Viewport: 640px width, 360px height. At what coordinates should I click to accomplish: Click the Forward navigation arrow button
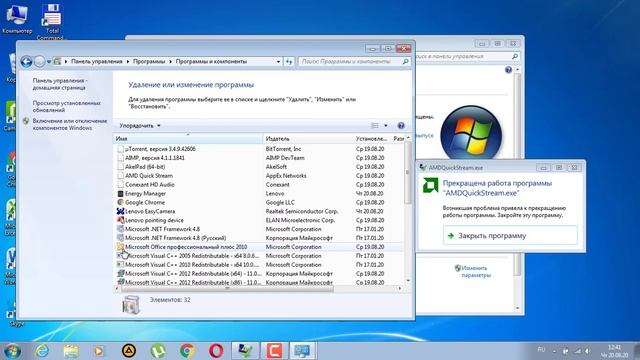pos(40,62)
